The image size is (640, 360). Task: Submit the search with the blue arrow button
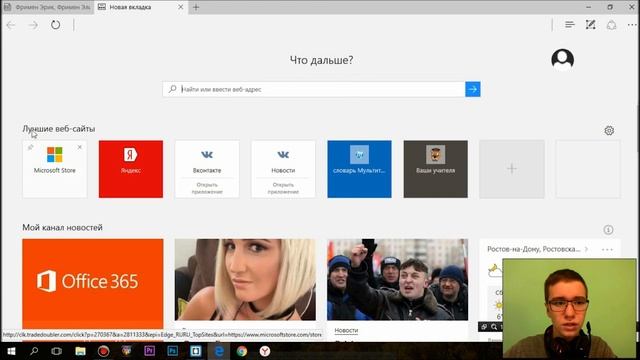[x=473, y=89]
